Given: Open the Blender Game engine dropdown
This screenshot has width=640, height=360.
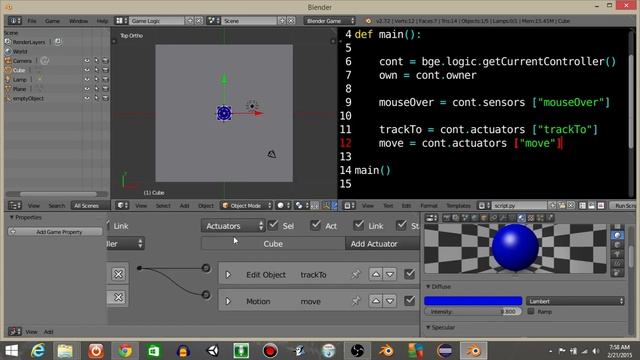Looking at the screenshot, I should 329,20.
